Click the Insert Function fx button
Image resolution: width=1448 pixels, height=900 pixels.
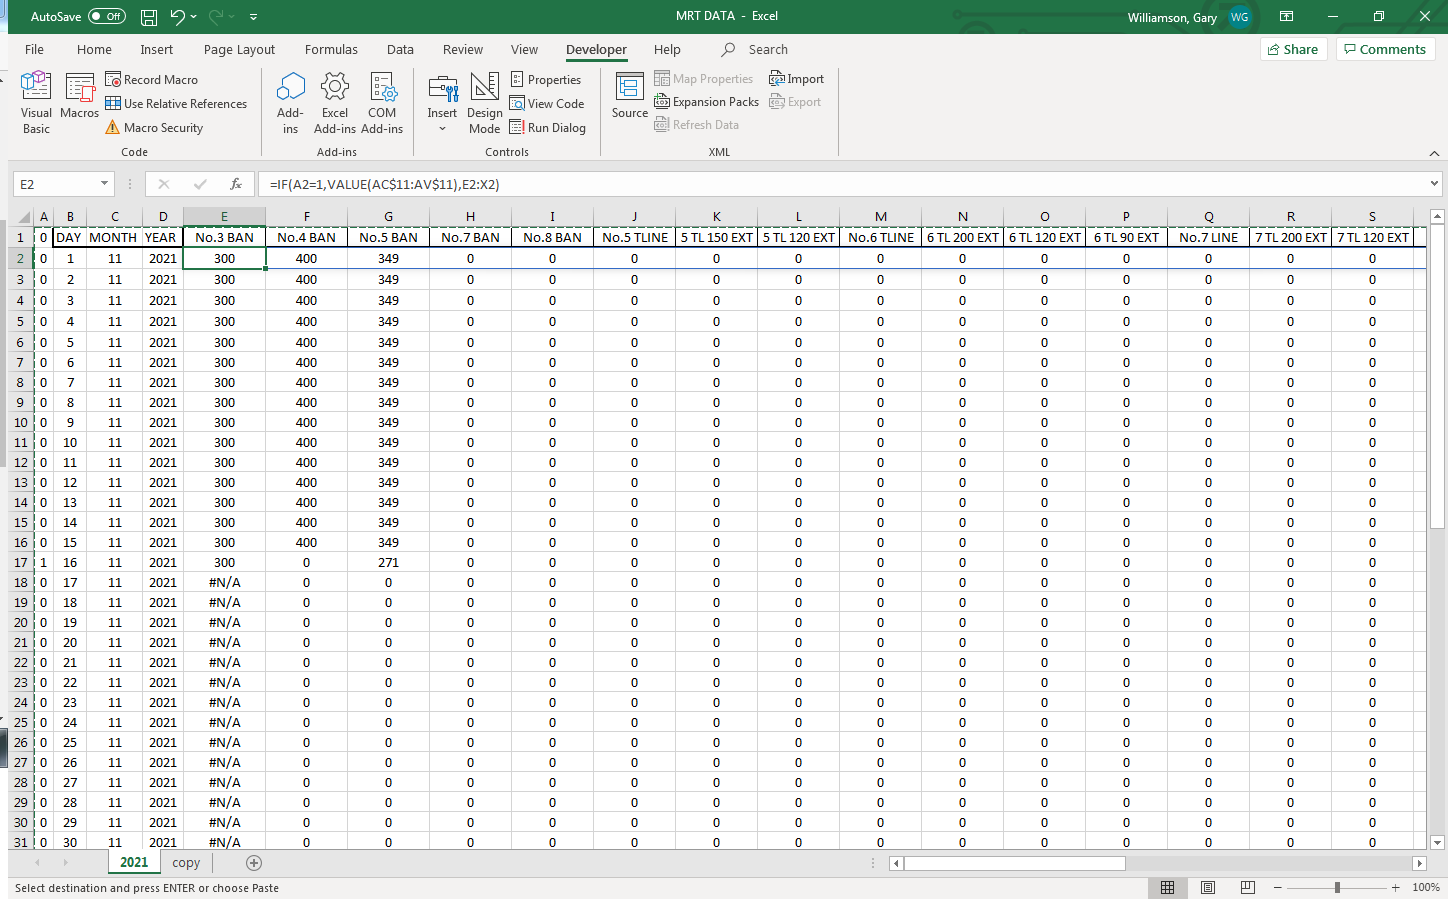point(236,184)
